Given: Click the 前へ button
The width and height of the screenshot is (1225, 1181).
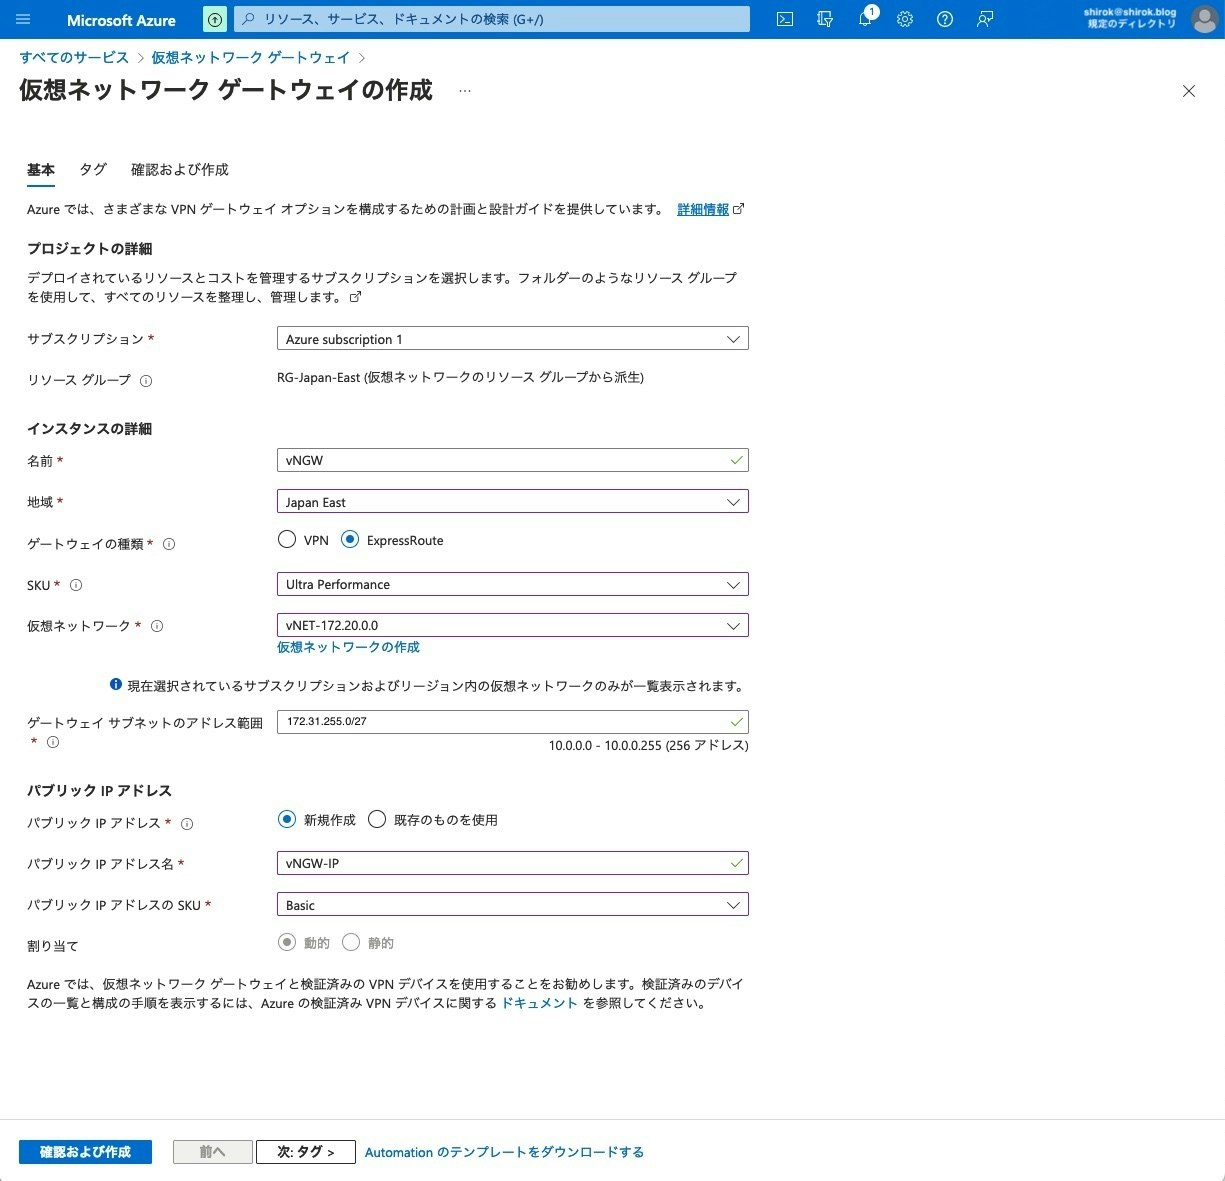Looking at the screenshot, I should 212,1152.
